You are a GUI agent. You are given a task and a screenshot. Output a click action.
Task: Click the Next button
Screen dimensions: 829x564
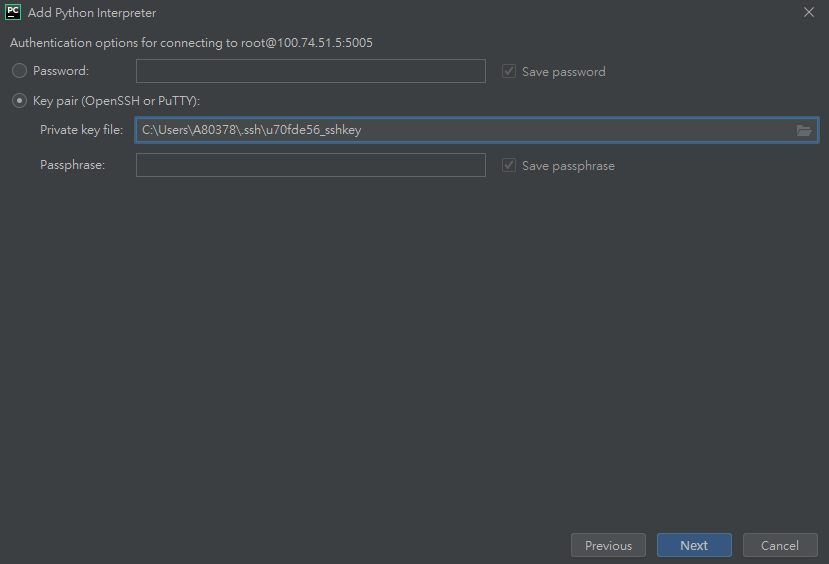click(694, 545)
